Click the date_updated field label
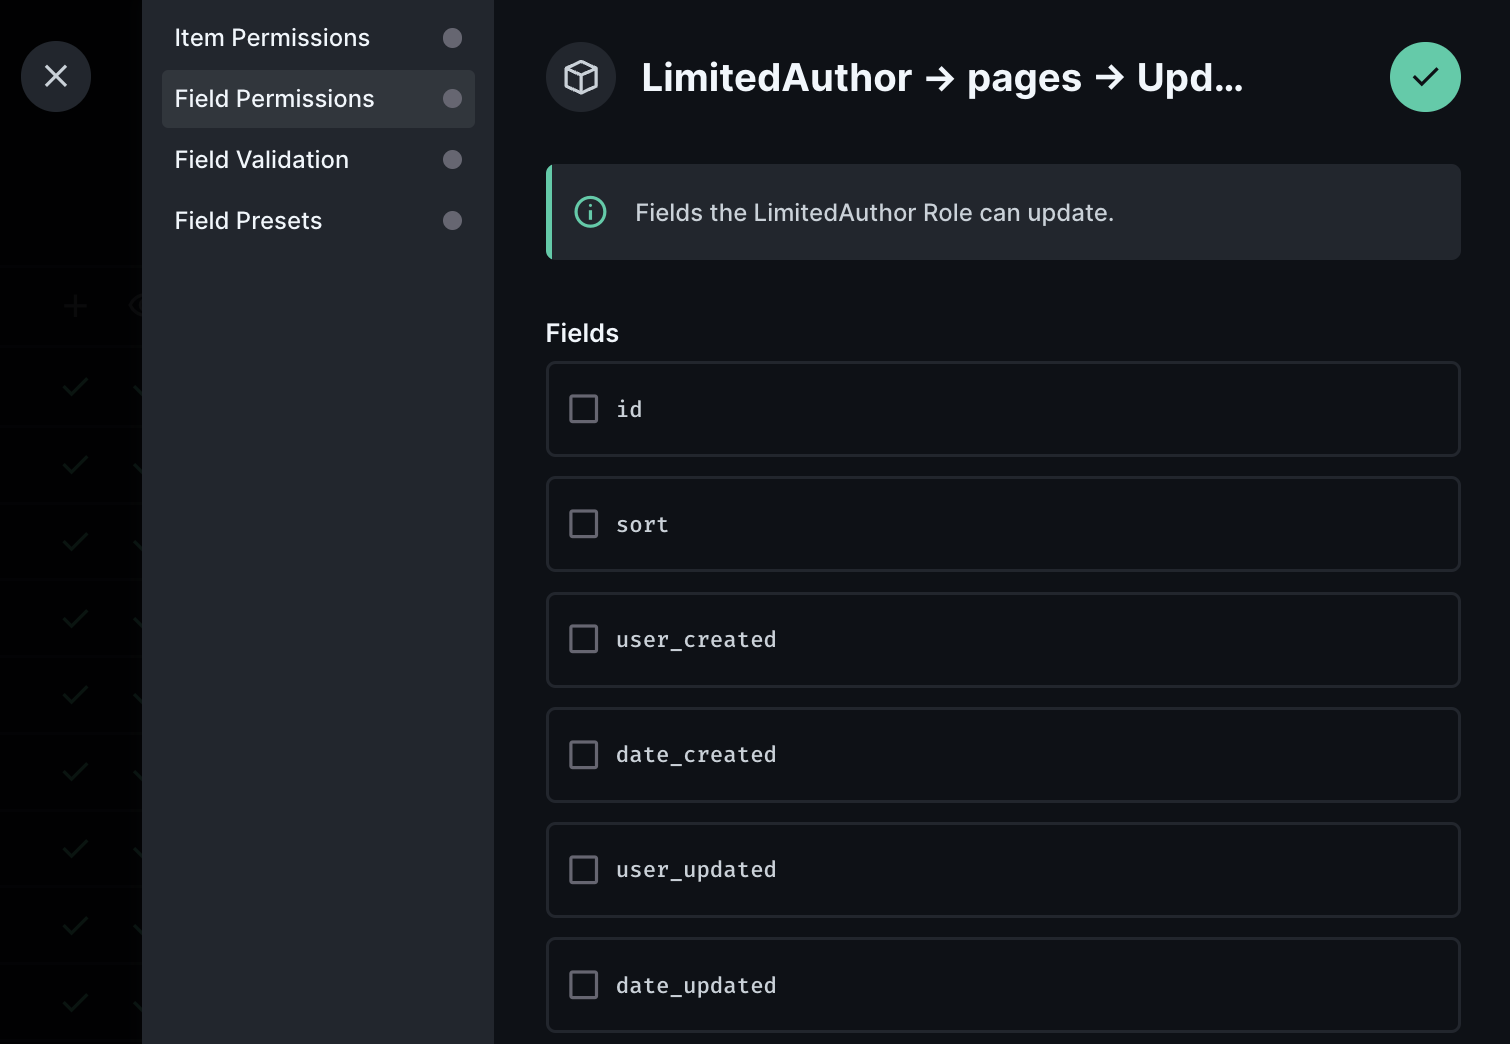The image size is (1510, 1044). pyautogui.click(x=696, y=985)
